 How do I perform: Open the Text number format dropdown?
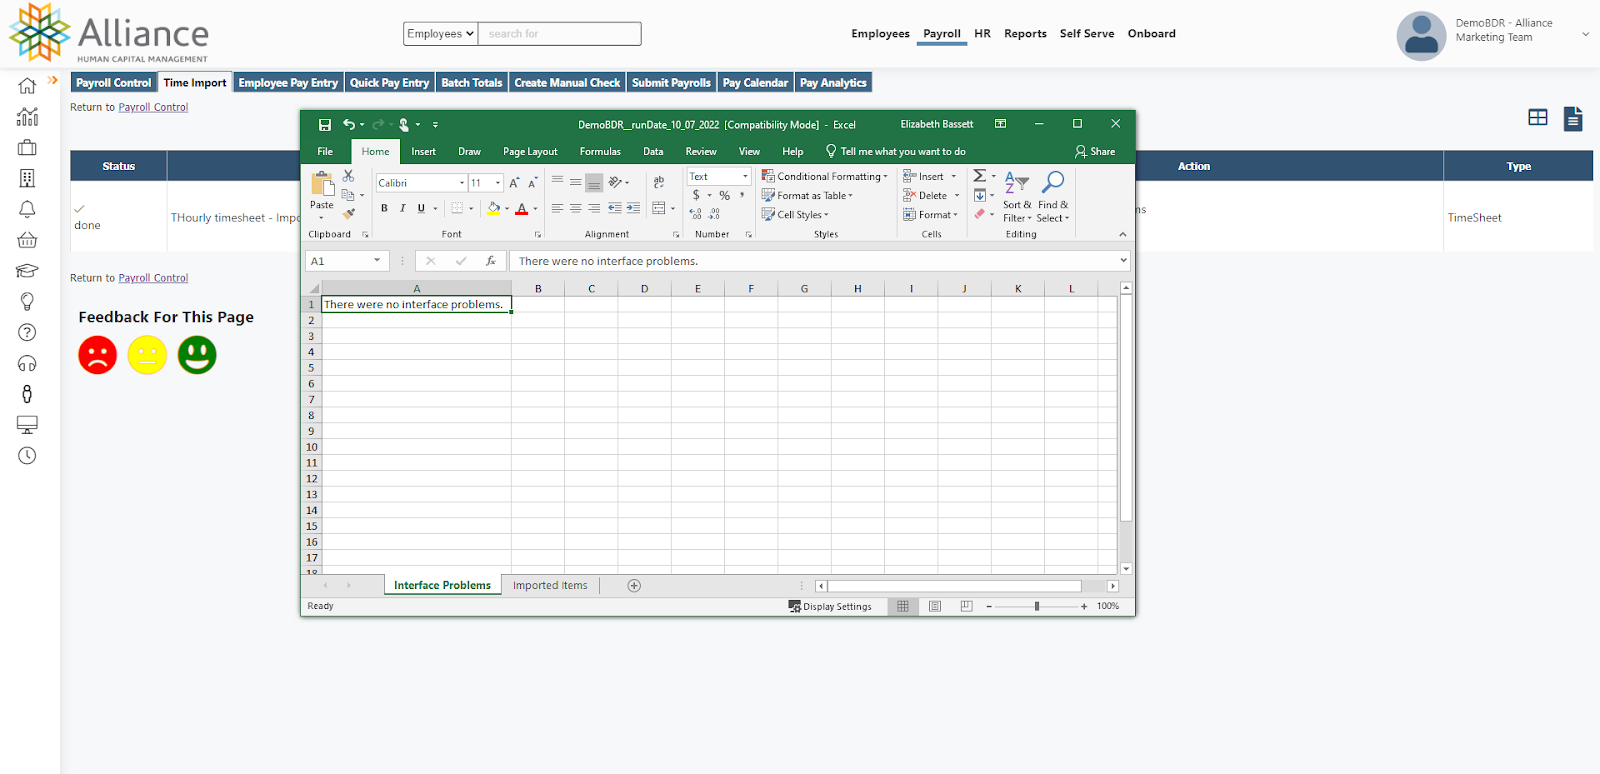click(x=745, y=176)
